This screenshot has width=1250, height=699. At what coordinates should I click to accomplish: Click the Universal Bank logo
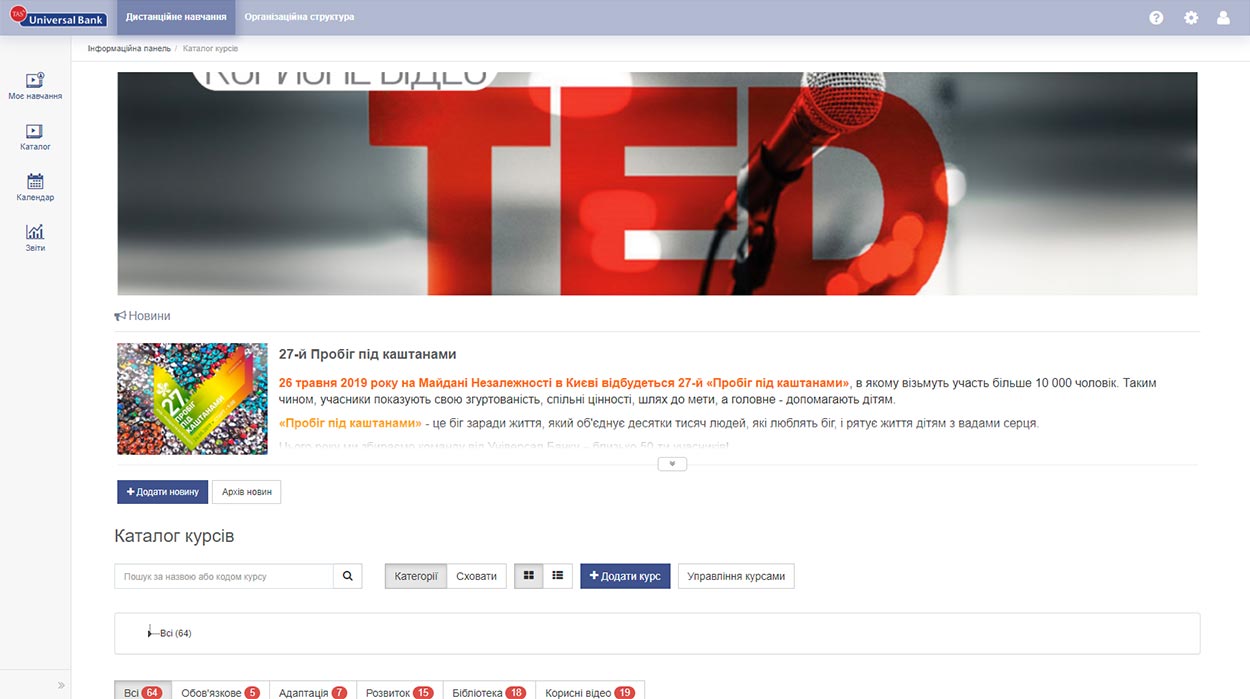point(58,17)
